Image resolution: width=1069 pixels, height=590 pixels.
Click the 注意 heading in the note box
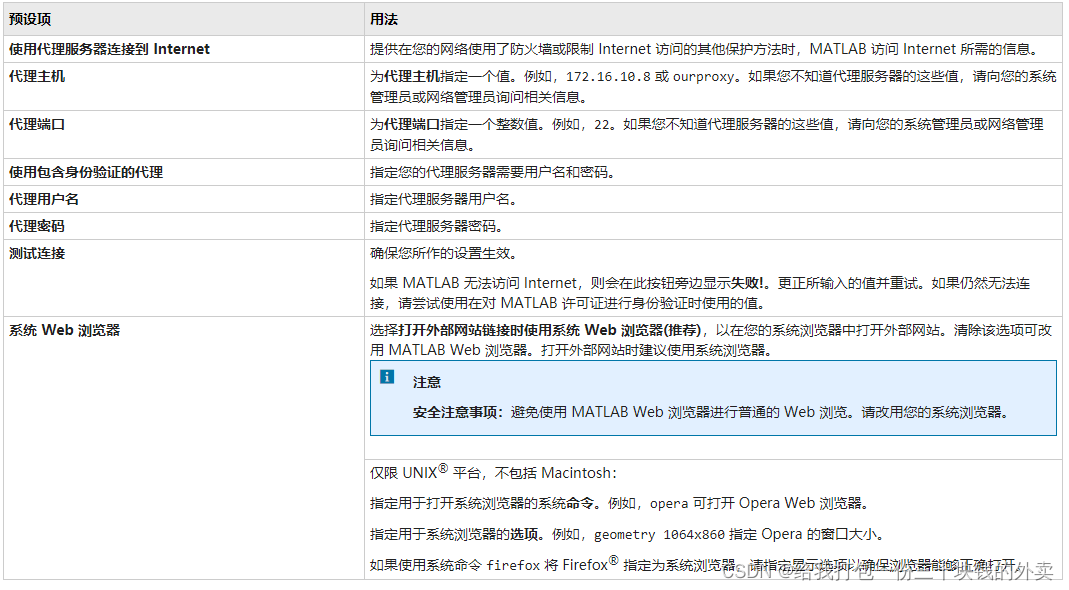pos(427,382)
